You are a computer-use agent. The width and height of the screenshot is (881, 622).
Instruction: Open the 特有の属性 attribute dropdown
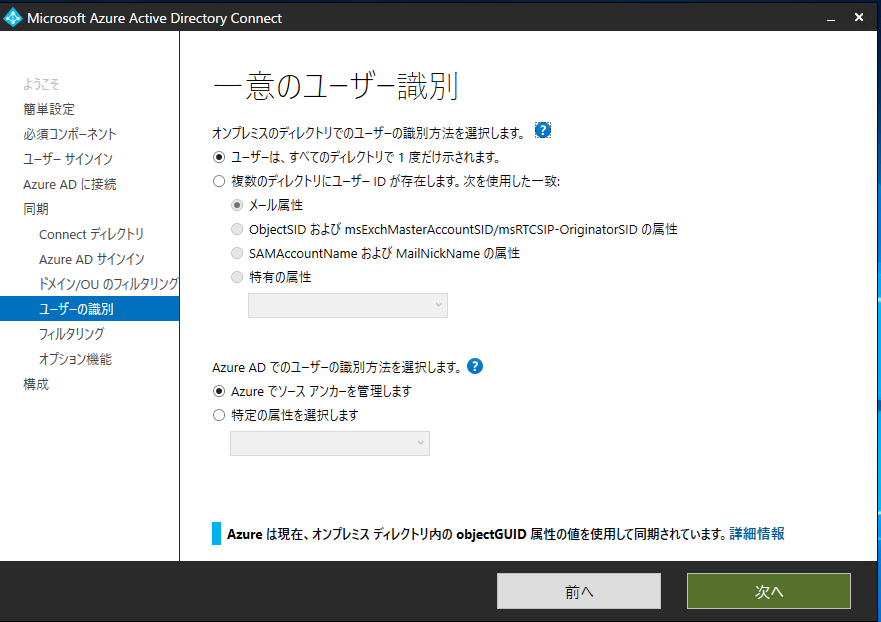(x=348, y=305)
